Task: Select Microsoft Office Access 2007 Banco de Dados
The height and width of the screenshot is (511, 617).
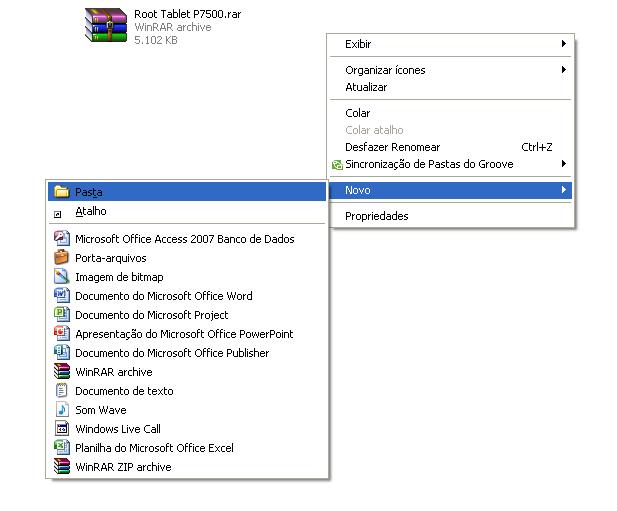Action: click(x=187, y=239)
